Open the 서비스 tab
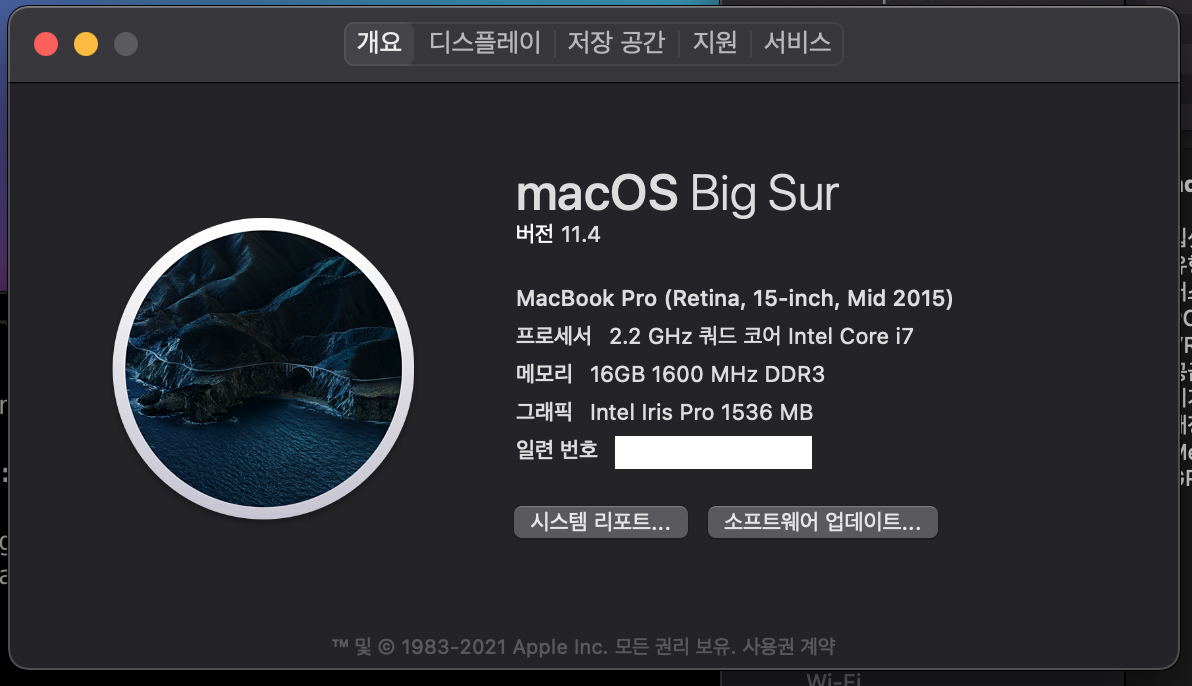This screenshot has height=686, width=1192. pos(797,43)
